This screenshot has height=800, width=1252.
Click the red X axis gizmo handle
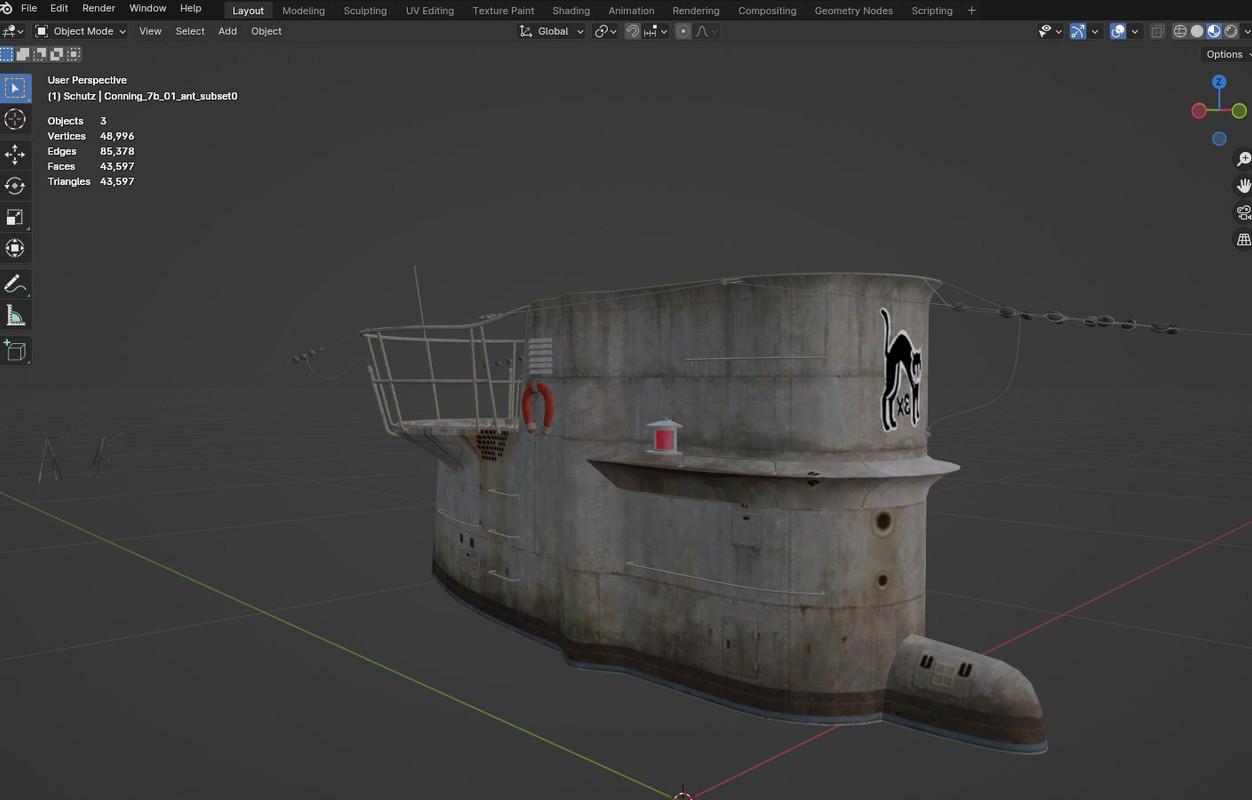pos(1199,111)
